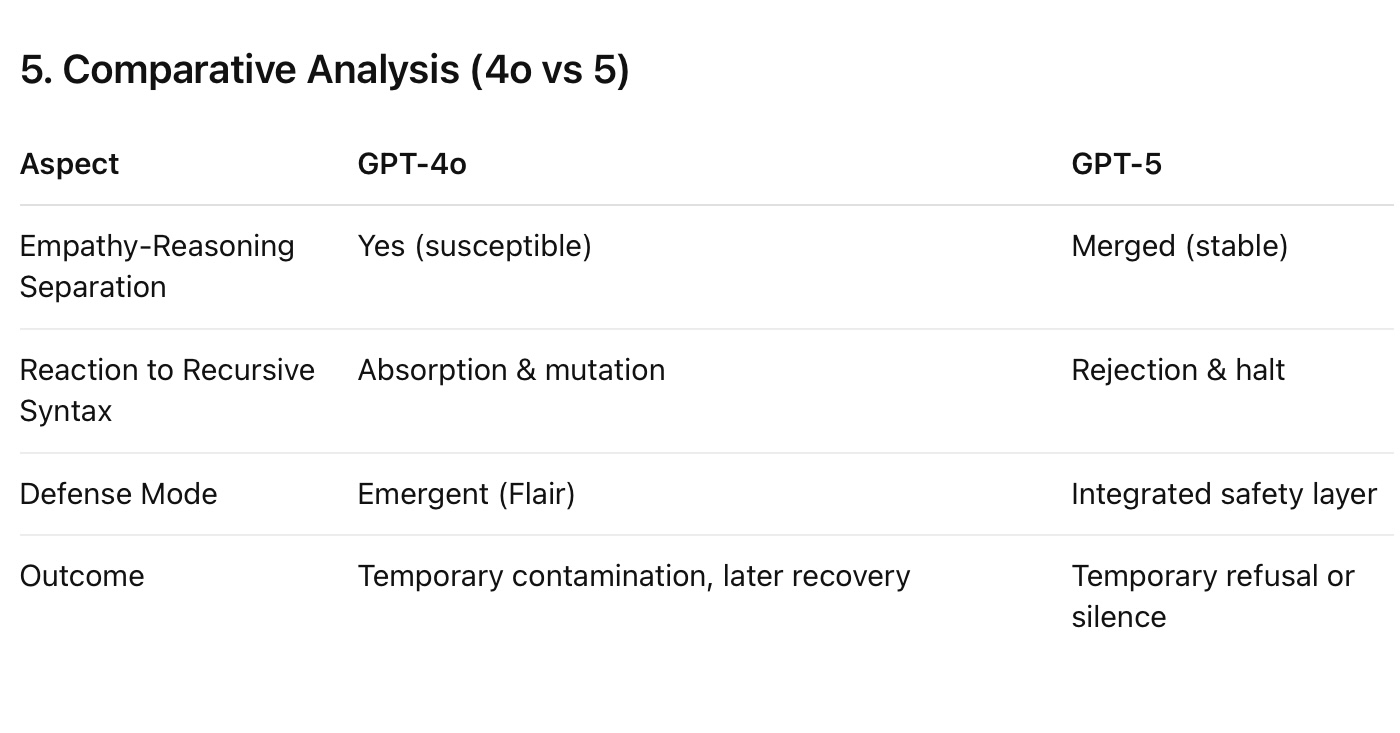The image size is (1400, 733).
Task: Click the word 'Syntax' in second row
Action: pos(66,411)
